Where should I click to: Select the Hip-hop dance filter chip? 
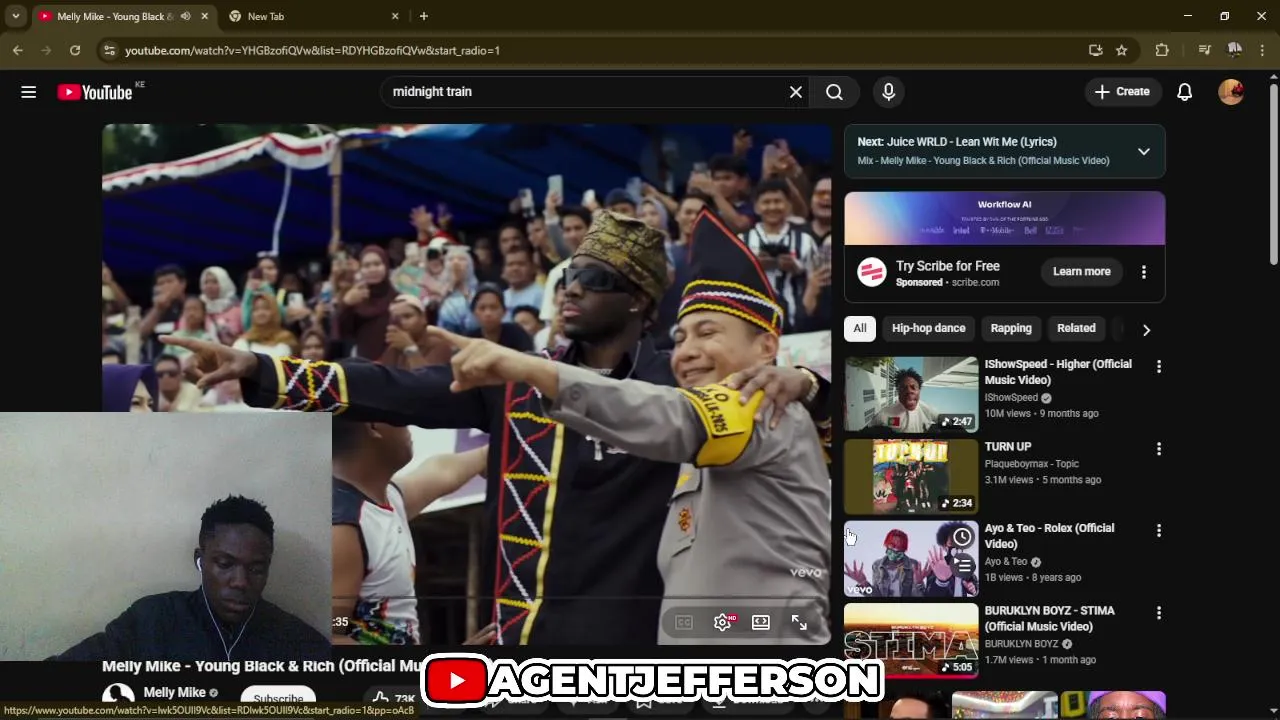tap(928, 328)
